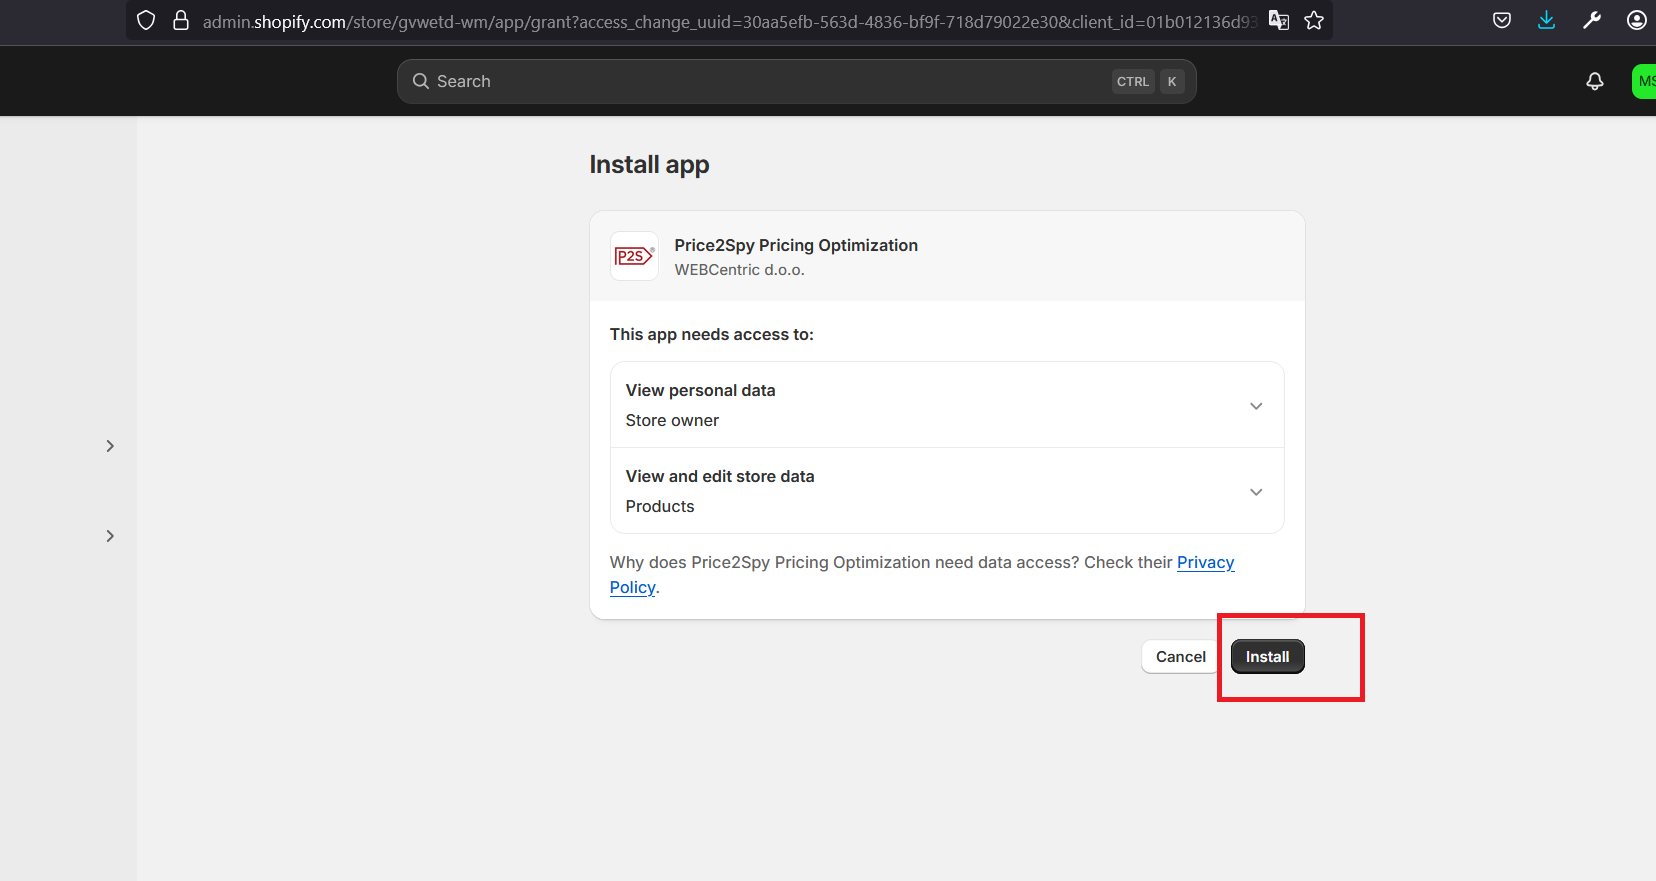The image size is (1656, 881).
Task: Save the page to Pocket
Action: tap(1502, 20)
